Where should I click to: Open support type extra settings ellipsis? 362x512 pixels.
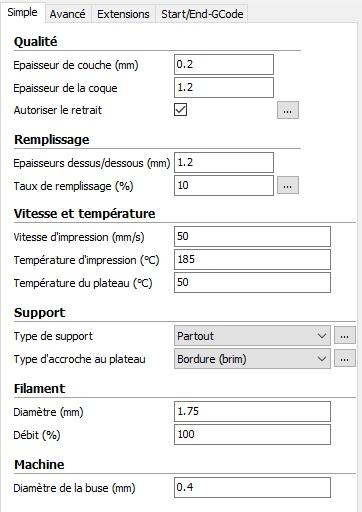click(x=345, y=336)
